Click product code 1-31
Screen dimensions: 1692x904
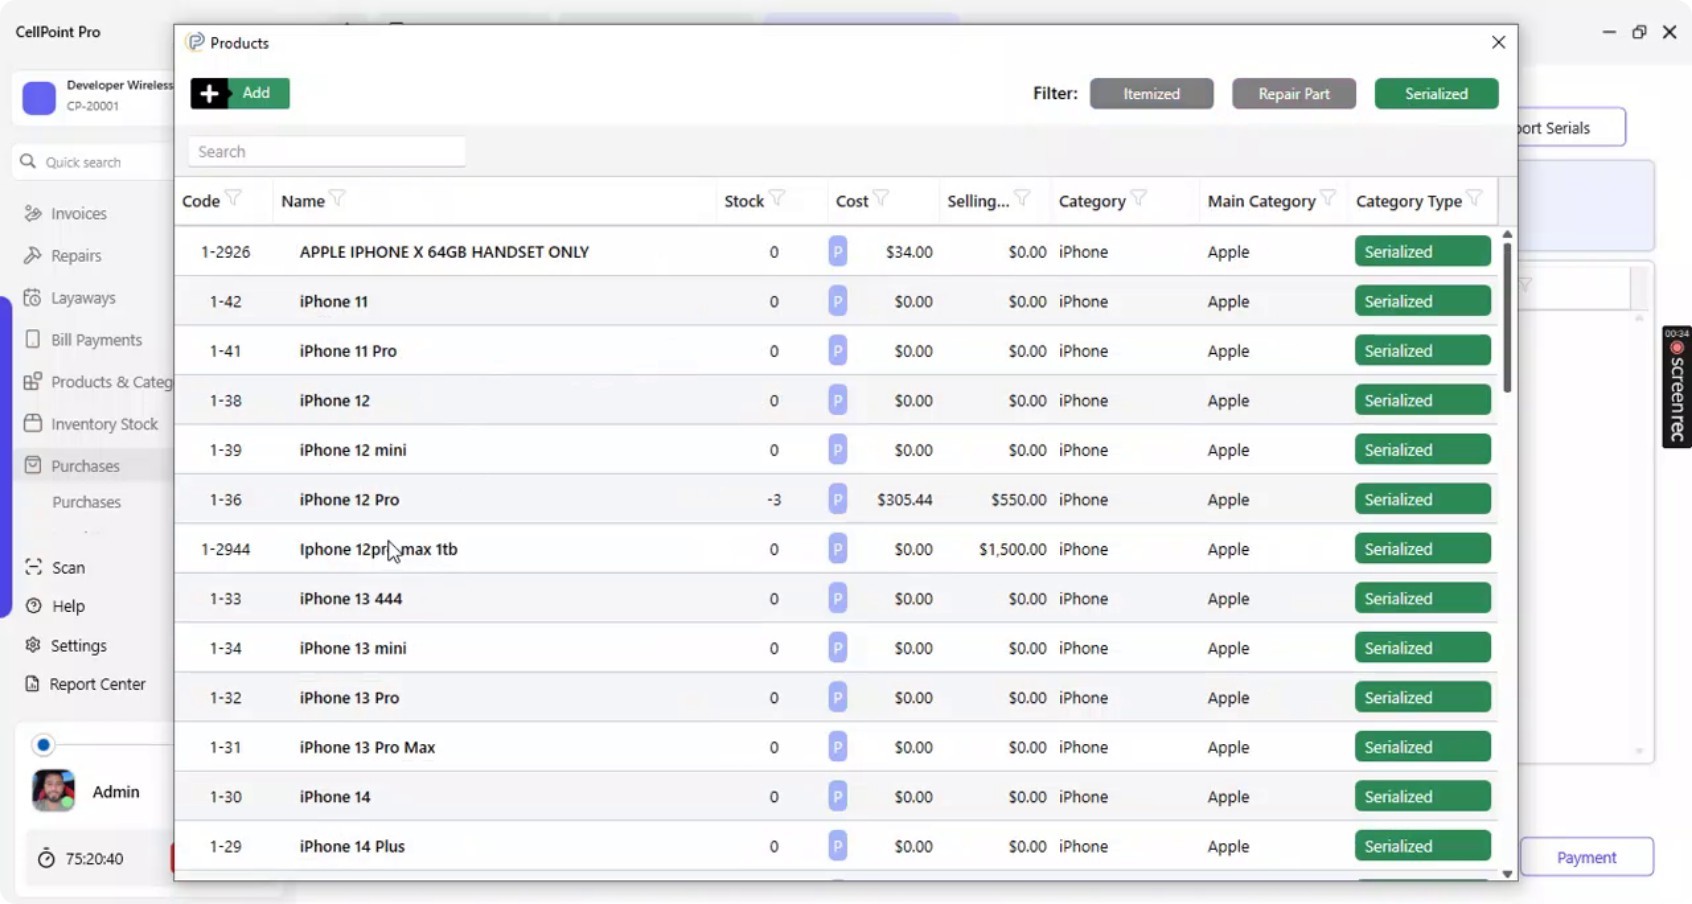pos(225,747)
